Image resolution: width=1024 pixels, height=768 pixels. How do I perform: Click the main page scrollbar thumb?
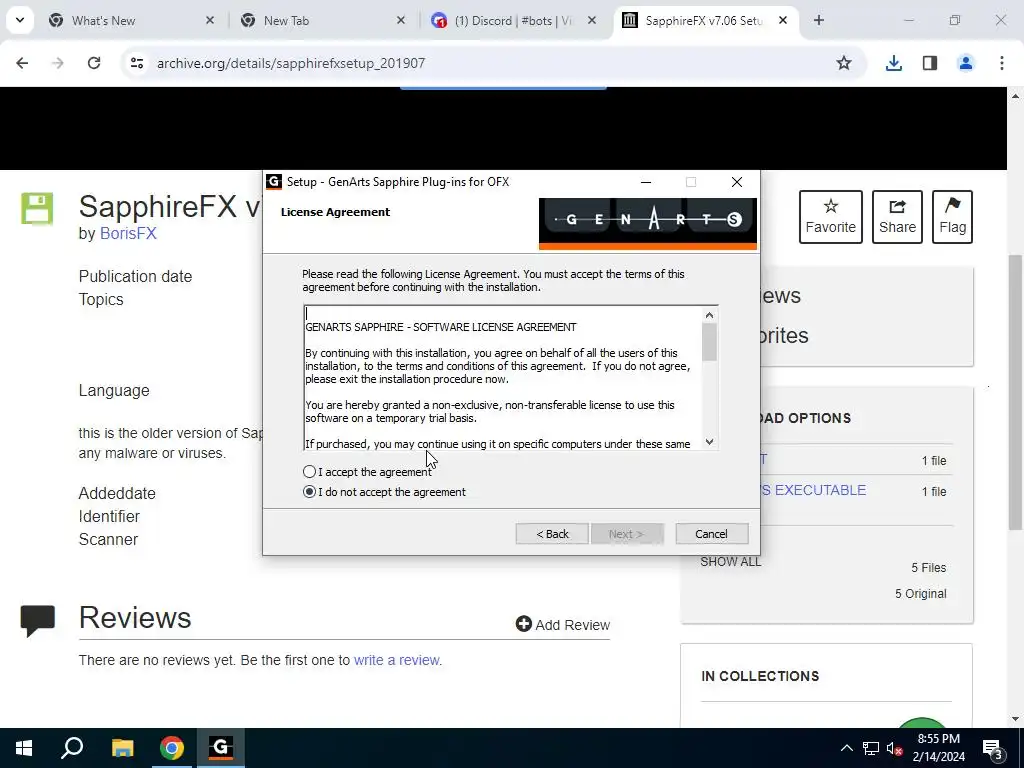[1016, 392]
